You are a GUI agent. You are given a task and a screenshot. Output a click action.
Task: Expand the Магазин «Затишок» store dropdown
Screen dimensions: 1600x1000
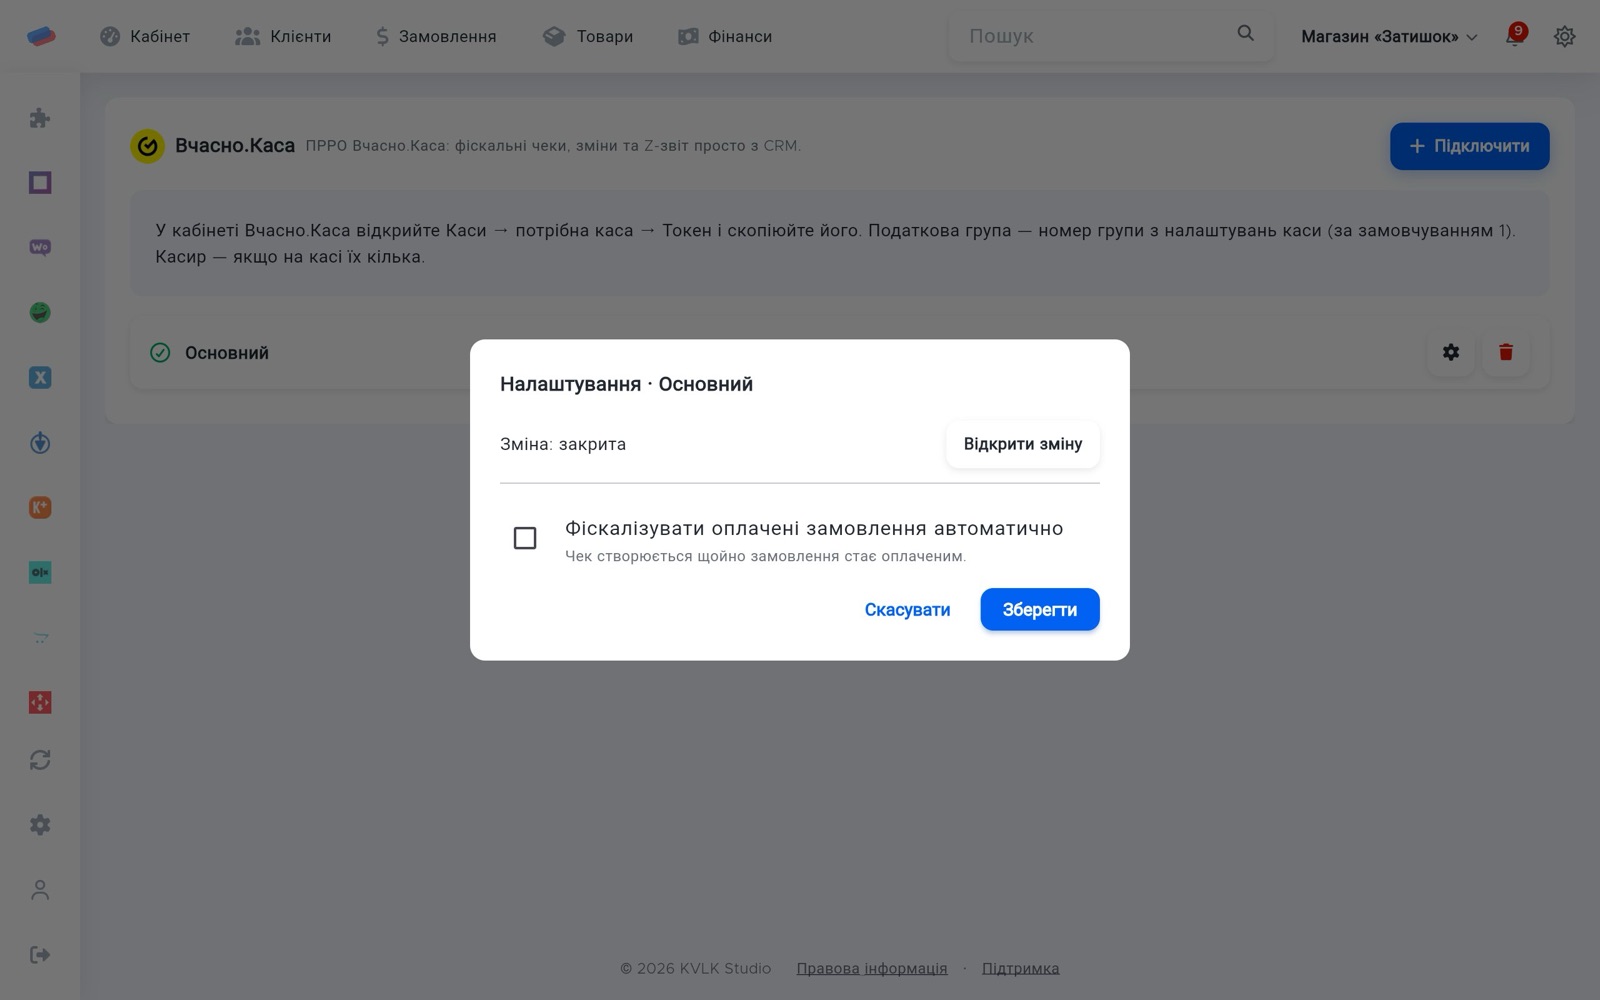click(x=1389, y=36)
